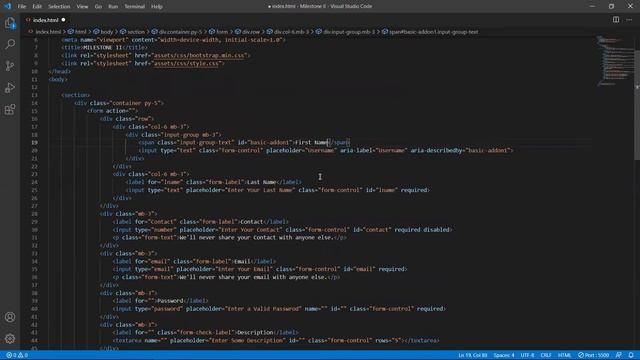Click index.html in the breadcrumb
This screenshot has width=640, height=360.
48,32
